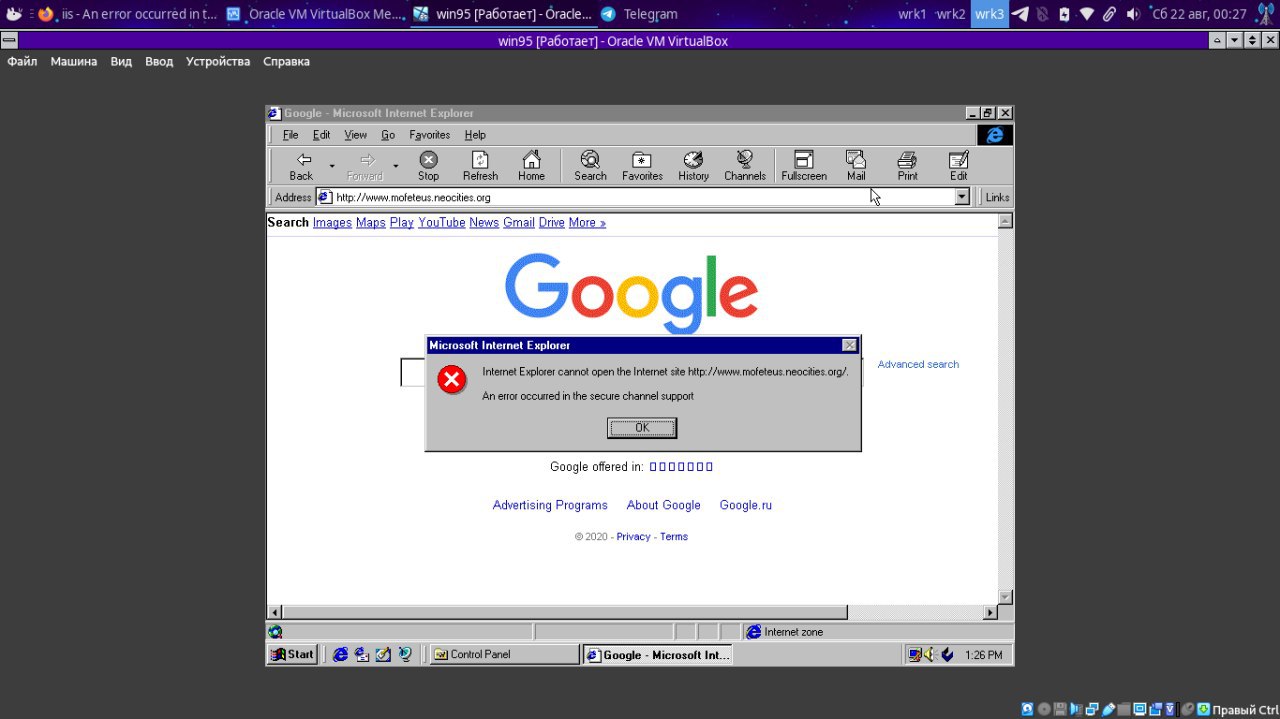Click the Back toolbar button
Image resolution: width=1280 pixels, height=719 pixels.
click(x=301, y=166)
